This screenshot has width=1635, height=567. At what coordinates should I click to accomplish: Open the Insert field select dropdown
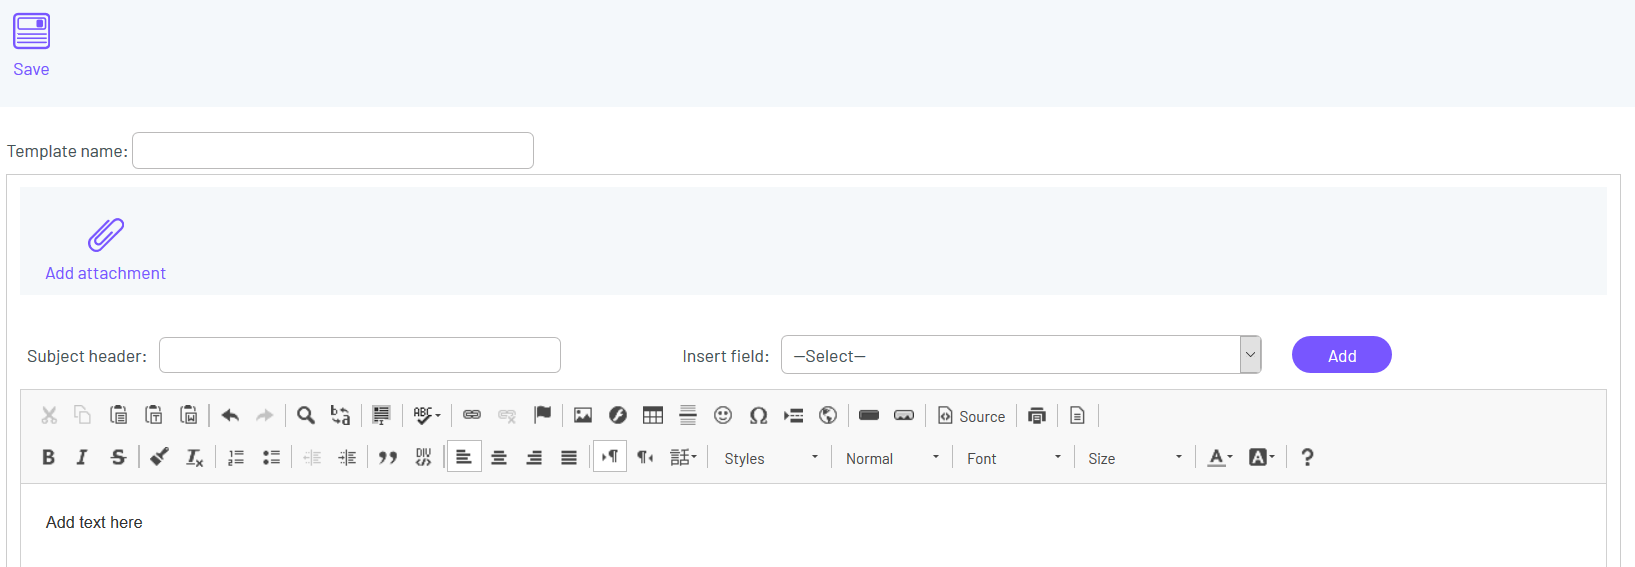(1020, 355)
